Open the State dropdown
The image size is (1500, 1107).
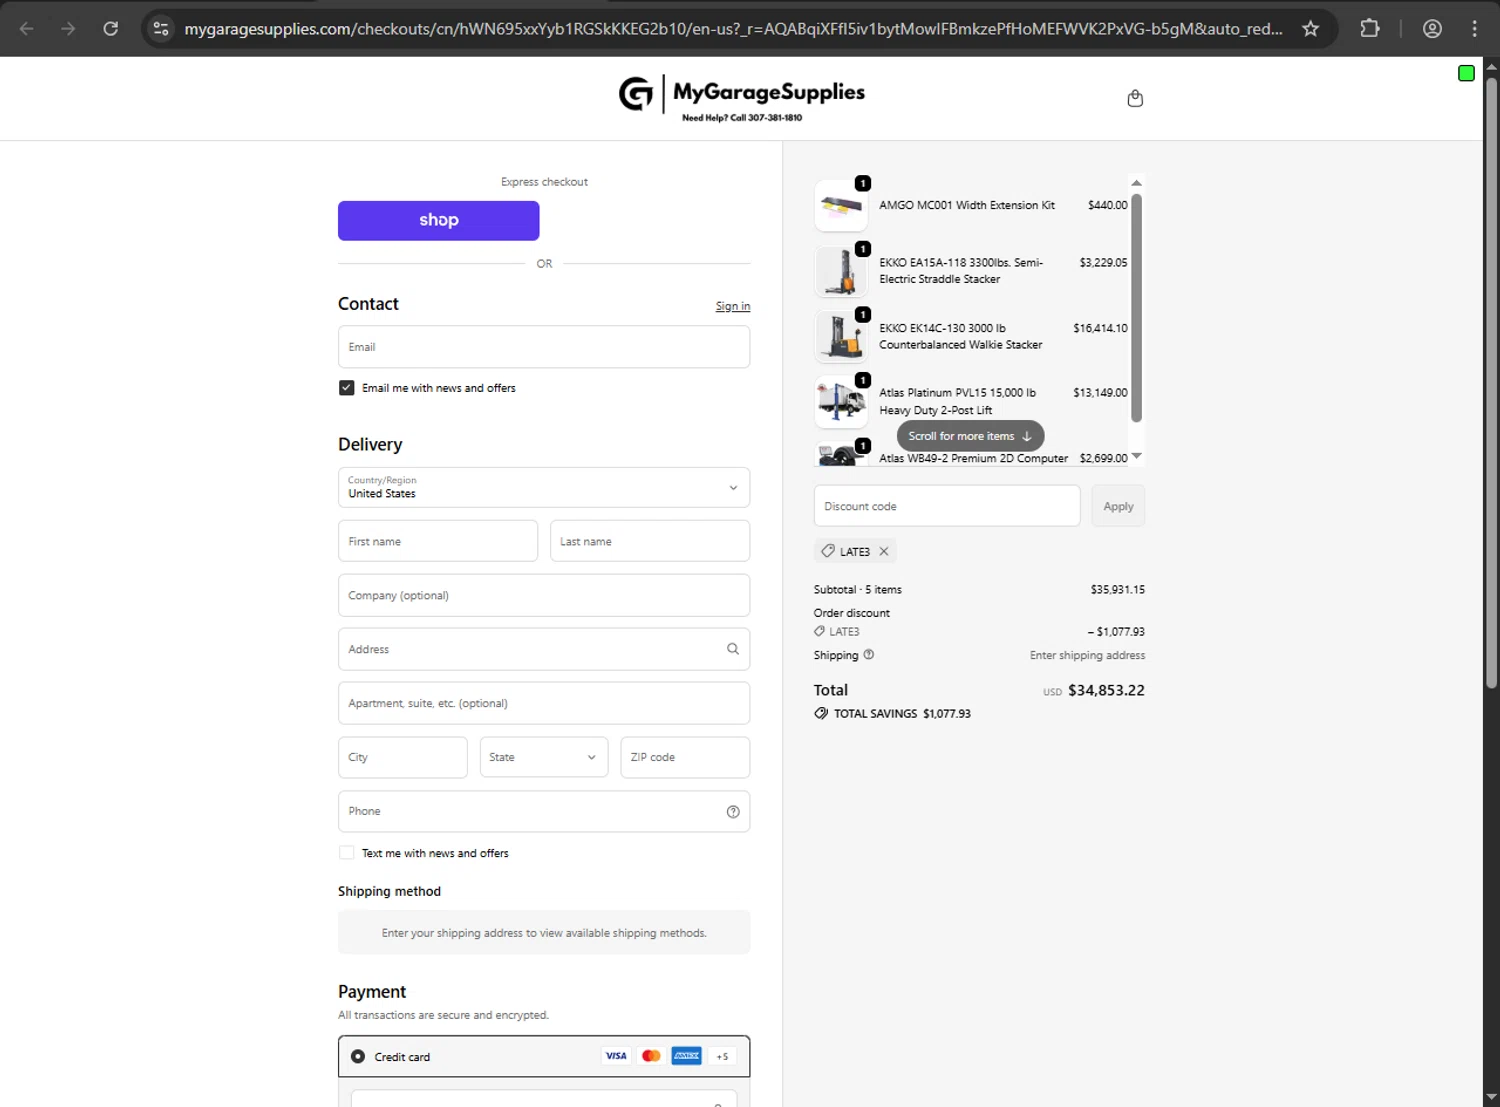tap(544, 757)
